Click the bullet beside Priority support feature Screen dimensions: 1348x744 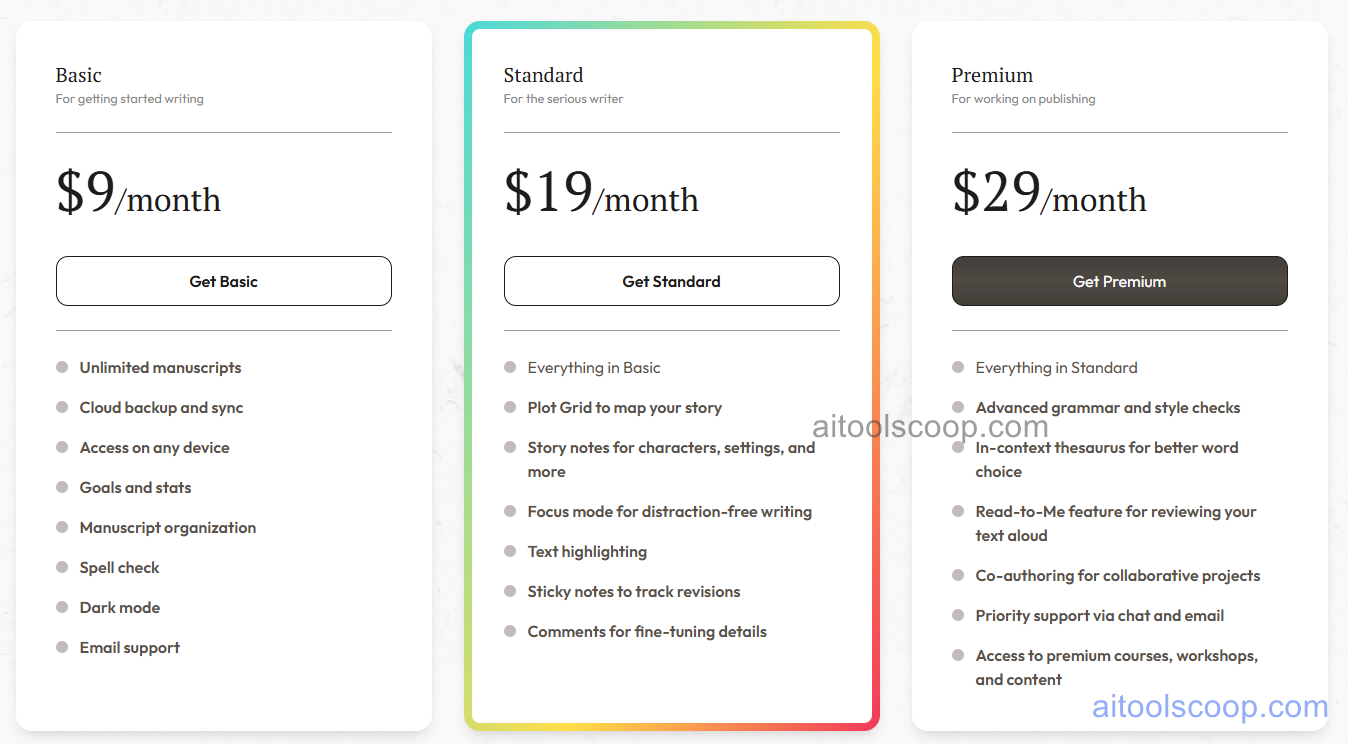pos(957,615)
